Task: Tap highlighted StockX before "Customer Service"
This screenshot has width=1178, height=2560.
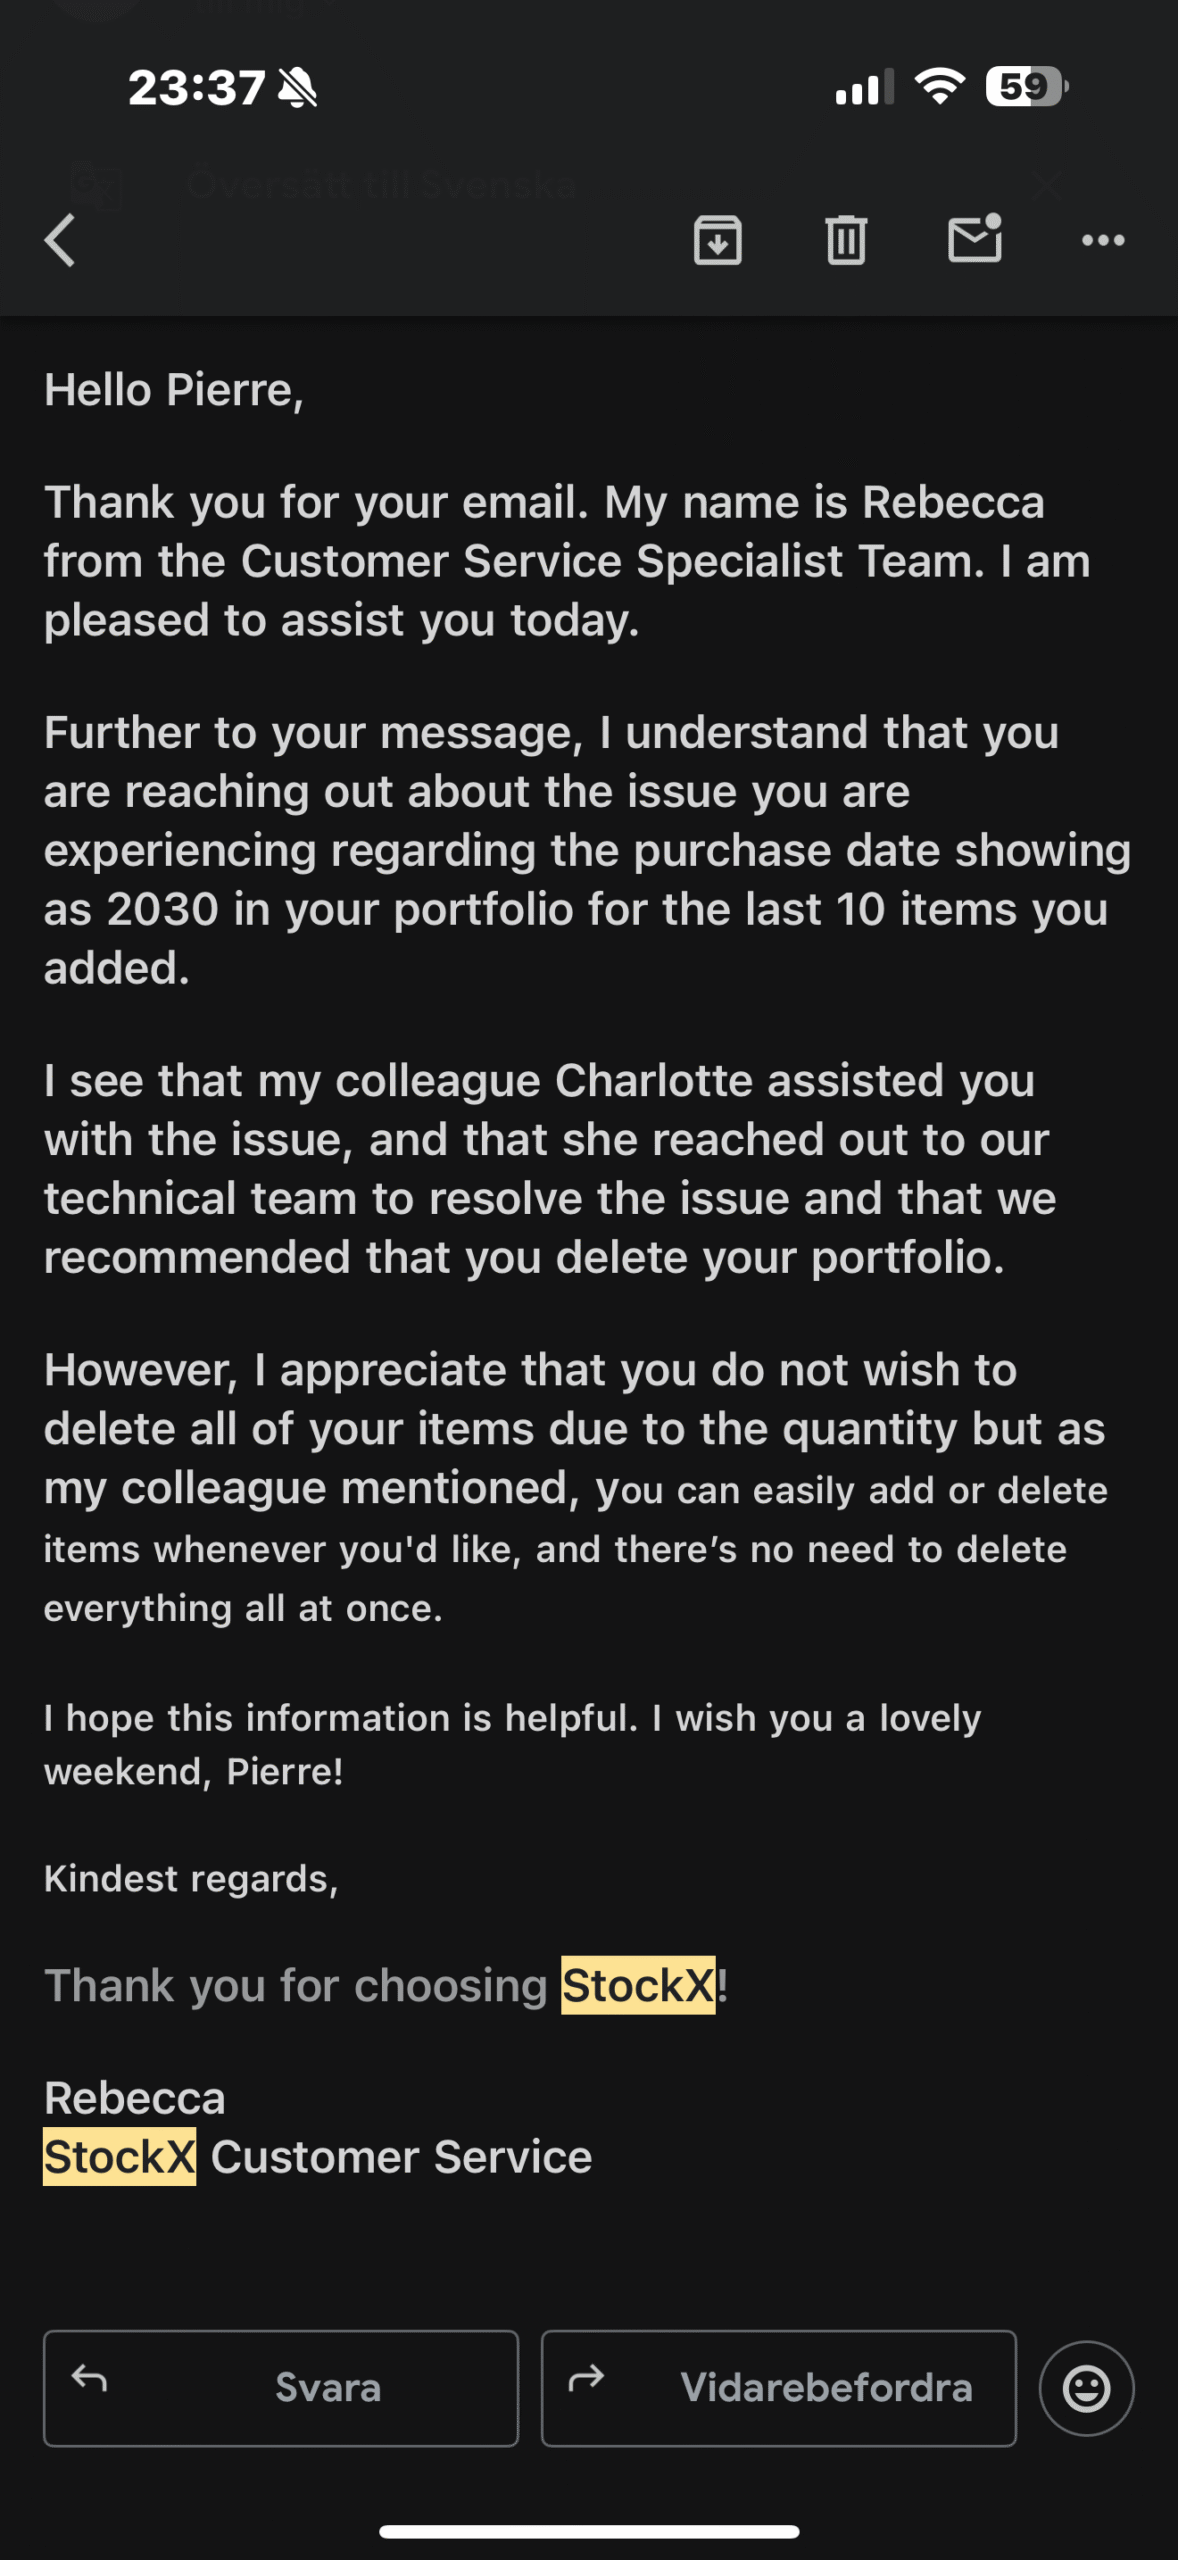Action: (x=120, y=2157)
